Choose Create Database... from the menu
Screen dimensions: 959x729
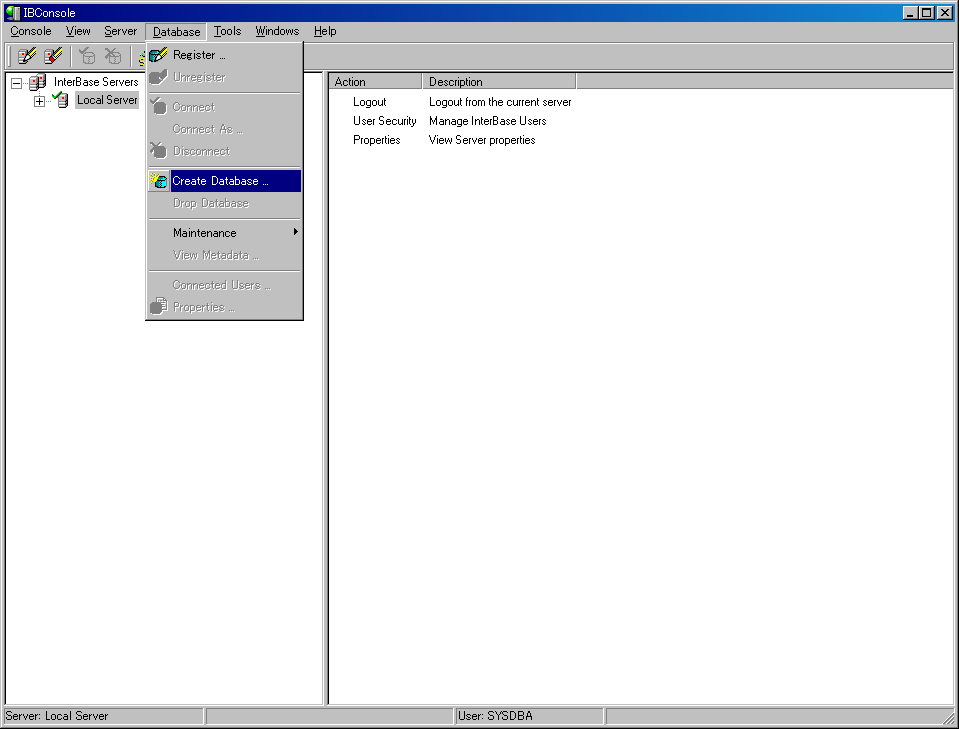click(x=220, y=181)
